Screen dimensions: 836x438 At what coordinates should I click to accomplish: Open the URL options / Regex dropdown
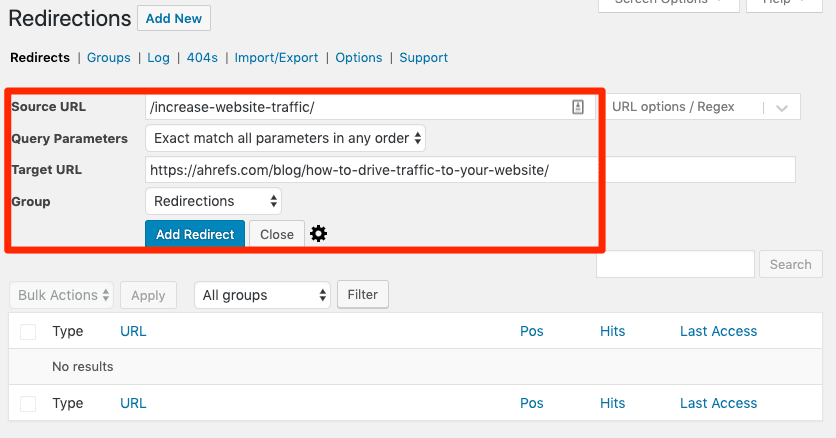click(x=702, y=107)
